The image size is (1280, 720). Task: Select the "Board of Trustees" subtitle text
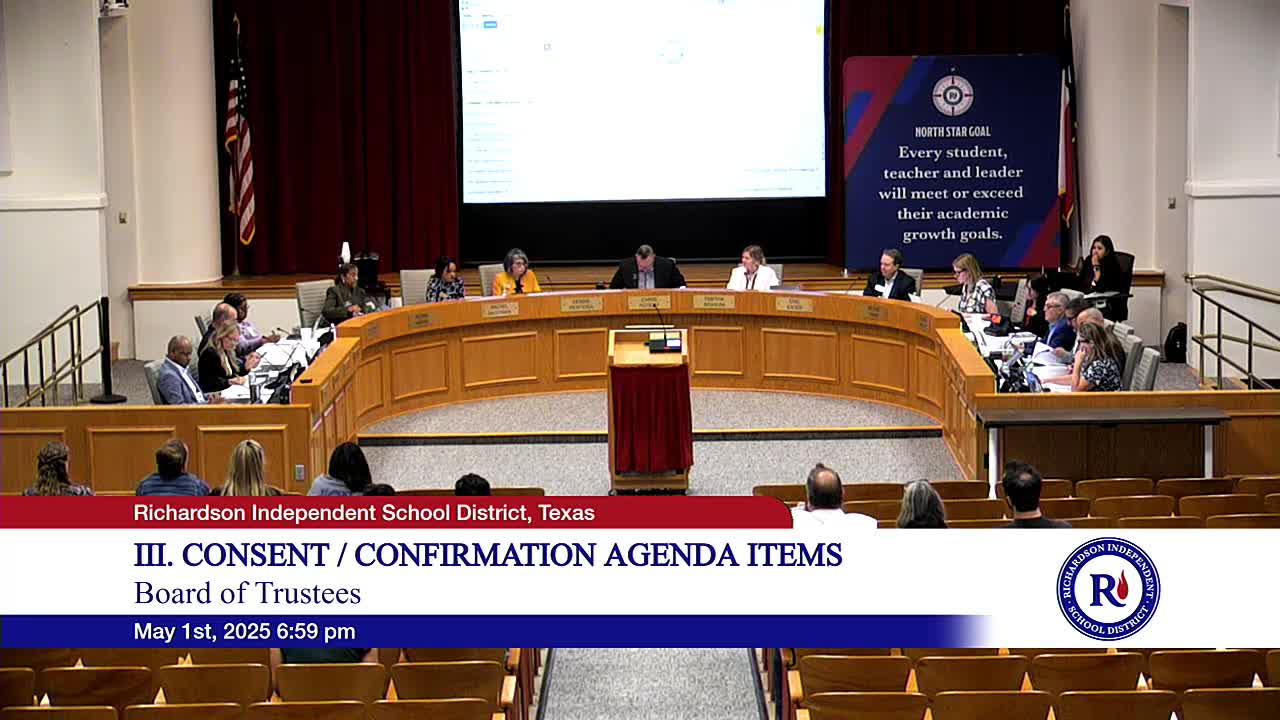(x=247, y=593)
